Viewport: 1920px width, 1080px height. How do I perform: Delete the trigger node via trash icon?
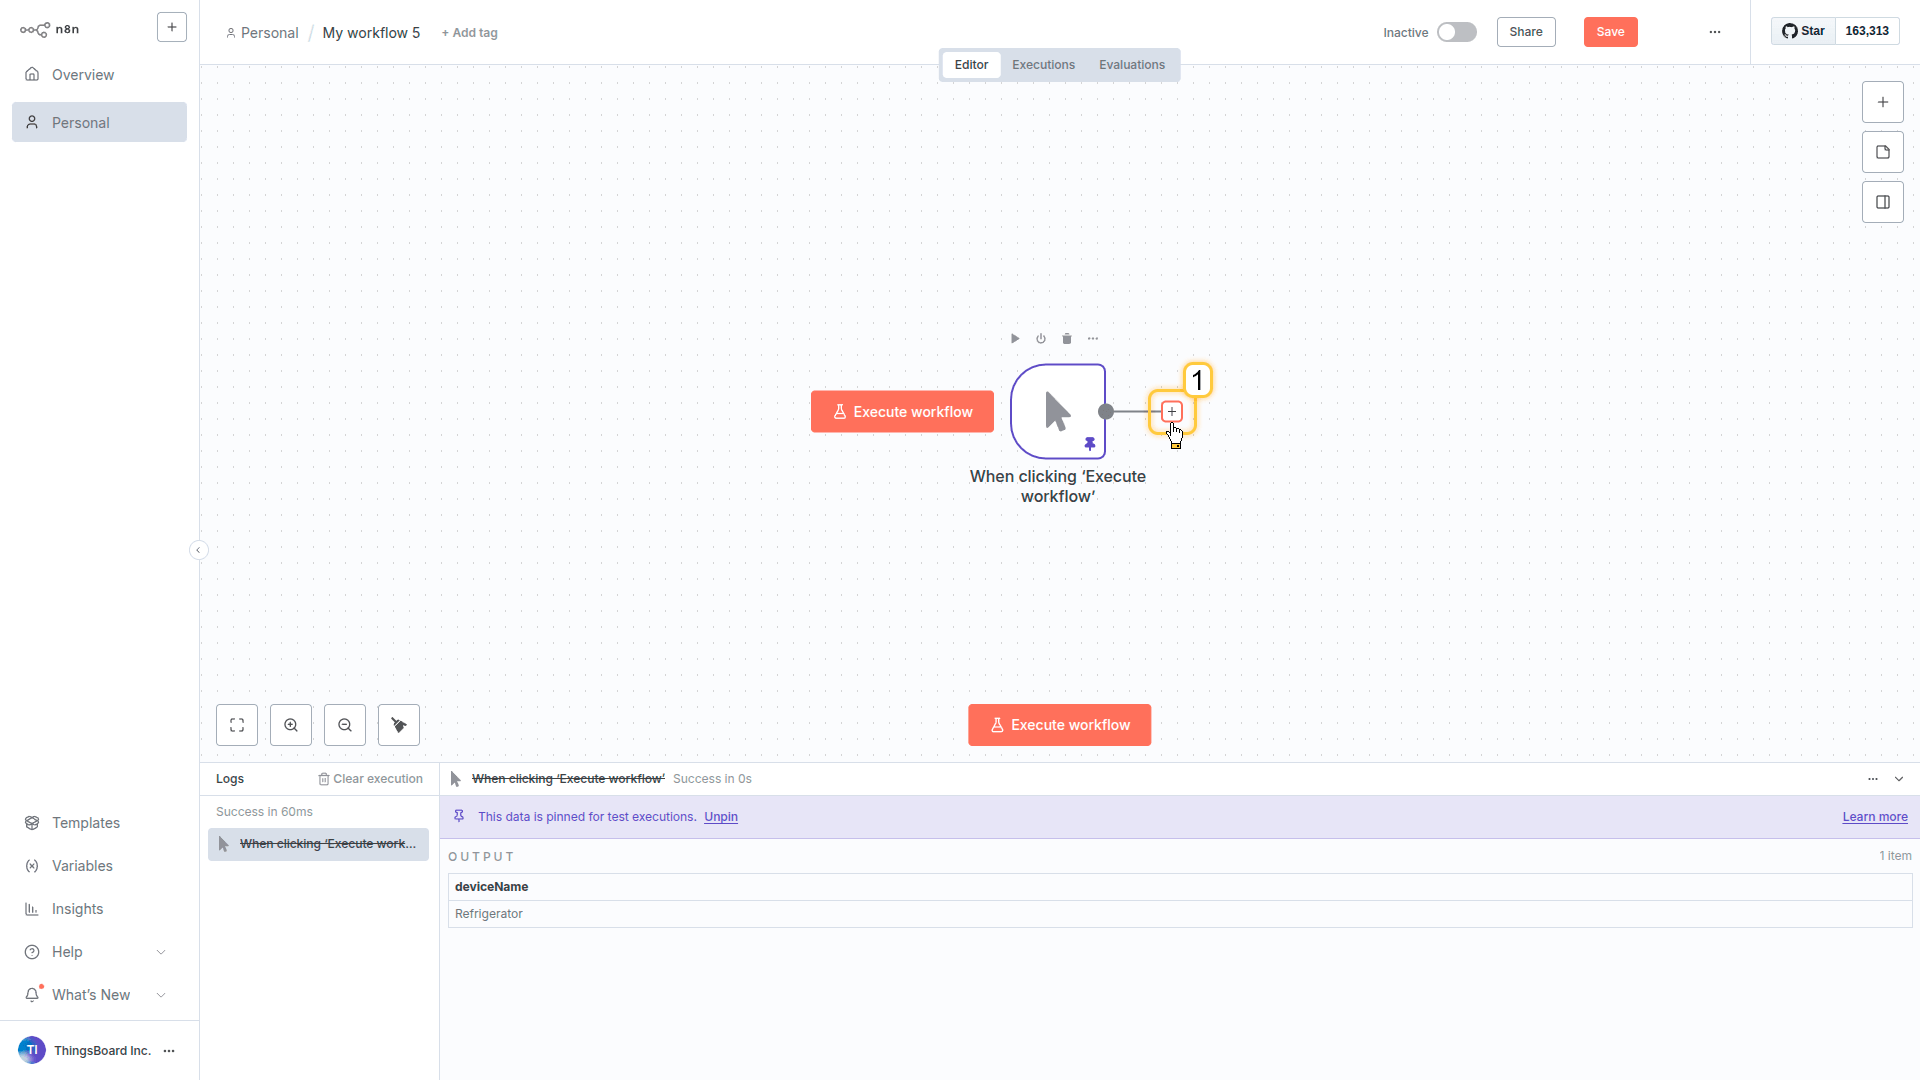[x=1067, y=339]
